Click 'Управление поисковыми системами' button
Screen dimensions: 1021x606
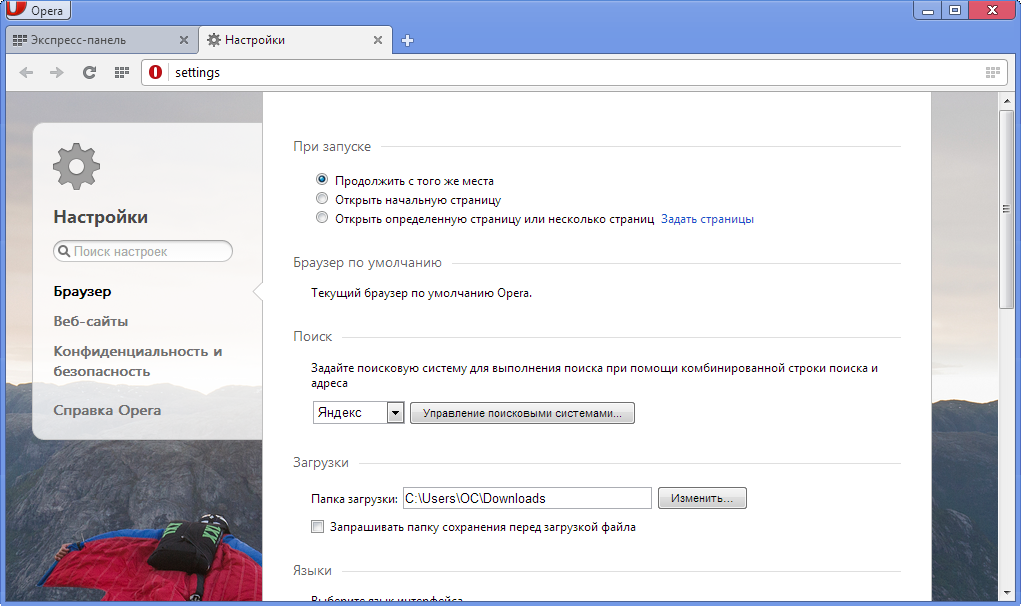click(x=522, y=413)
